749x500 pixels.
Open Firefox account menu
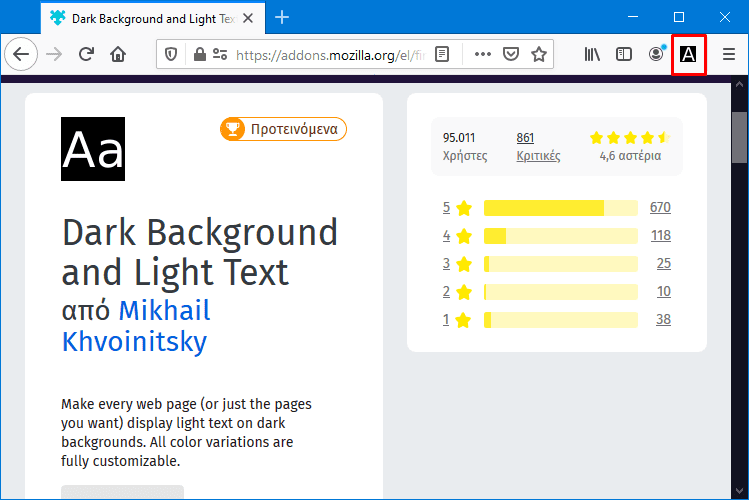coord(656,54)
